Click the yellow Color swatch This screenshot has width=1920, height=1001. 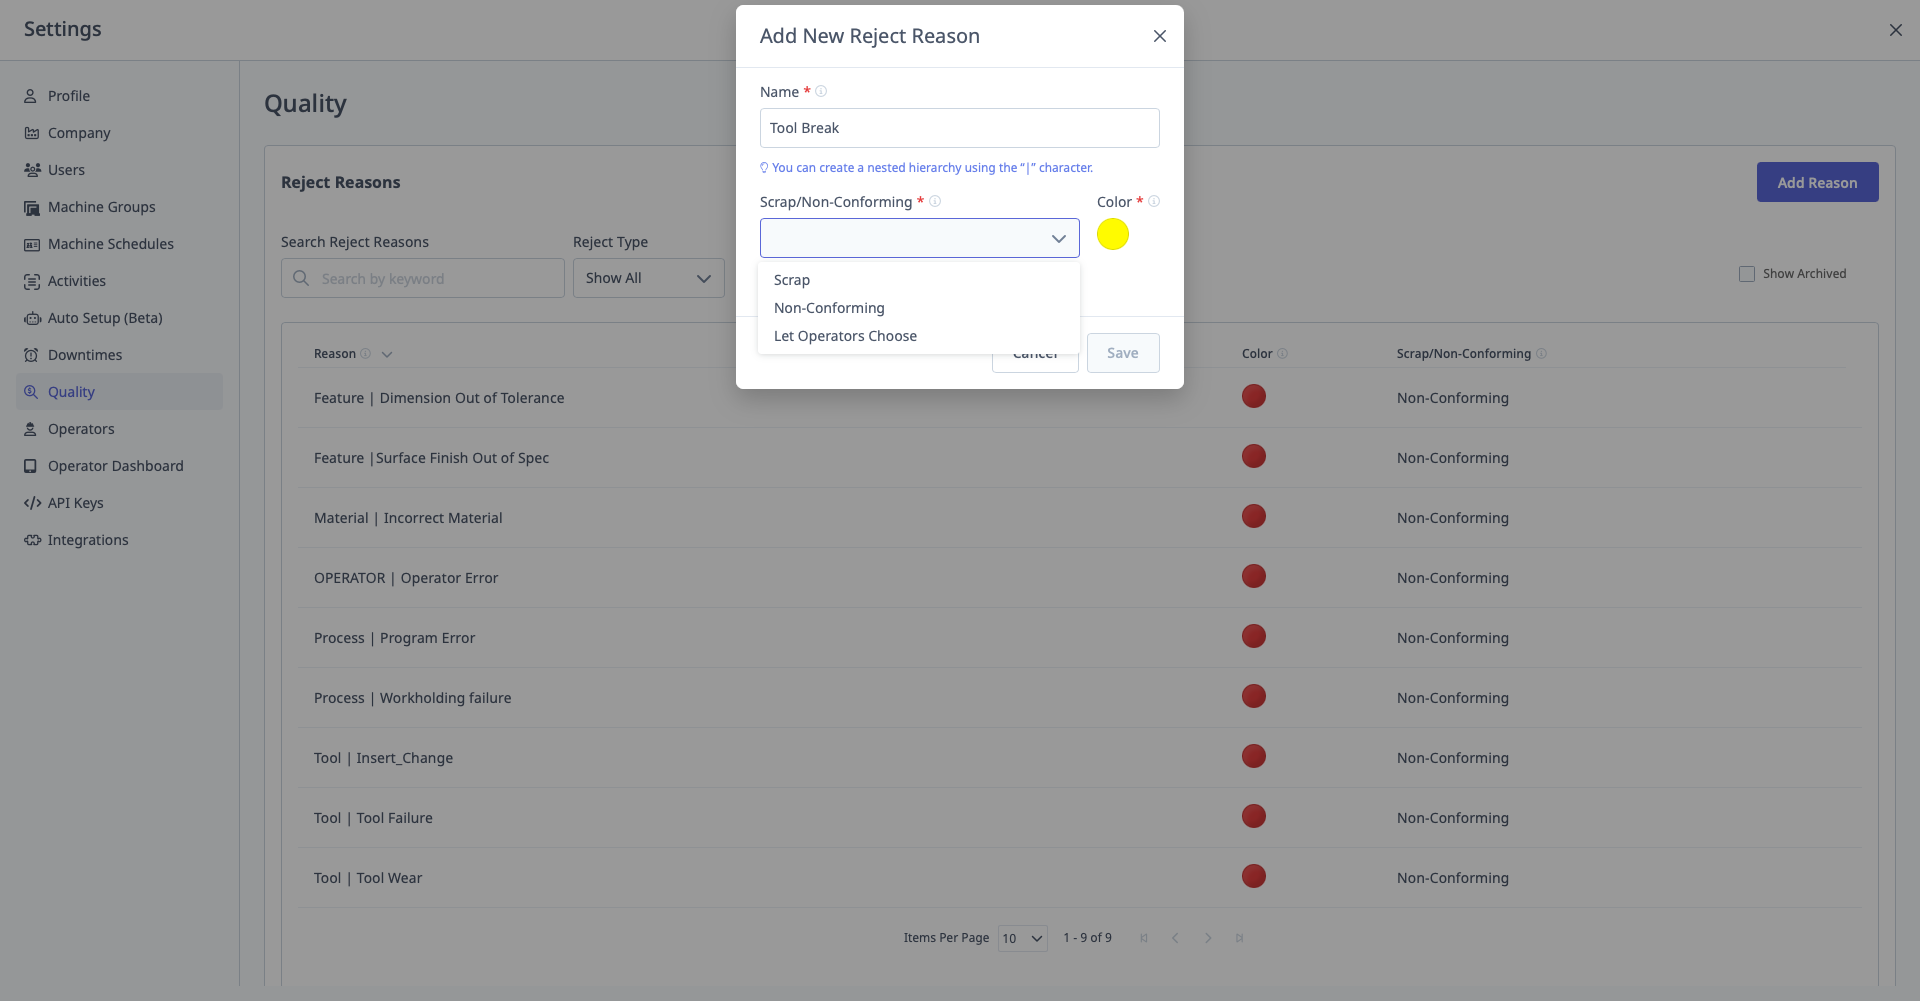click(1113, 234)
